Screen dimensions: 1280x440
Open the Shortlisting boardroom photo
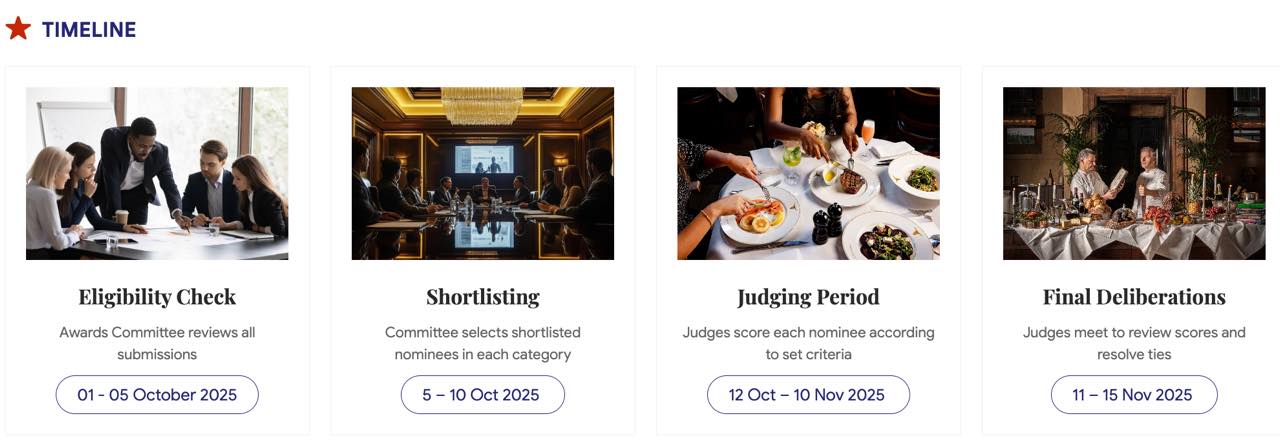pos(483,173)
